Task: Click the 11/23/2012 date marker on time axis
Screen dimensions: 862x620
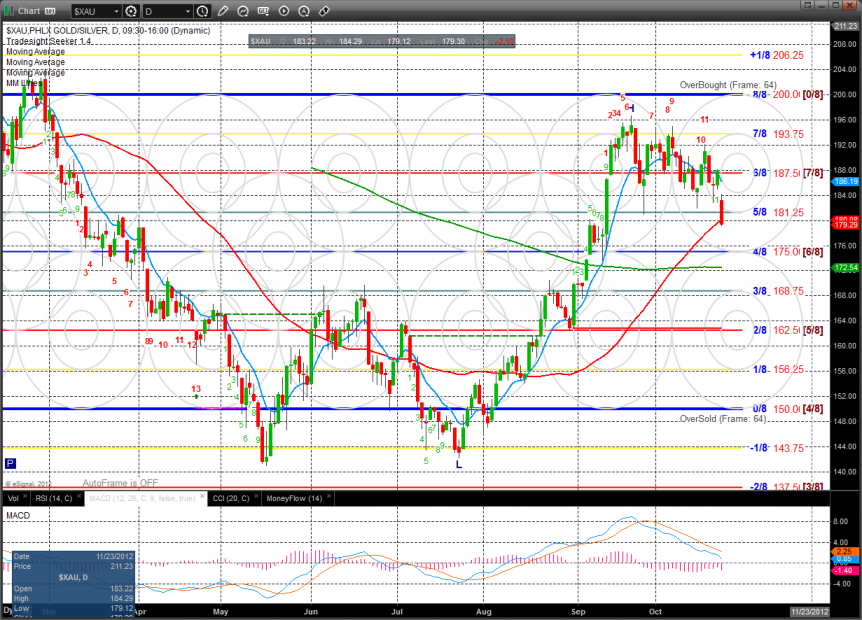Action: [x=811, y=611]
